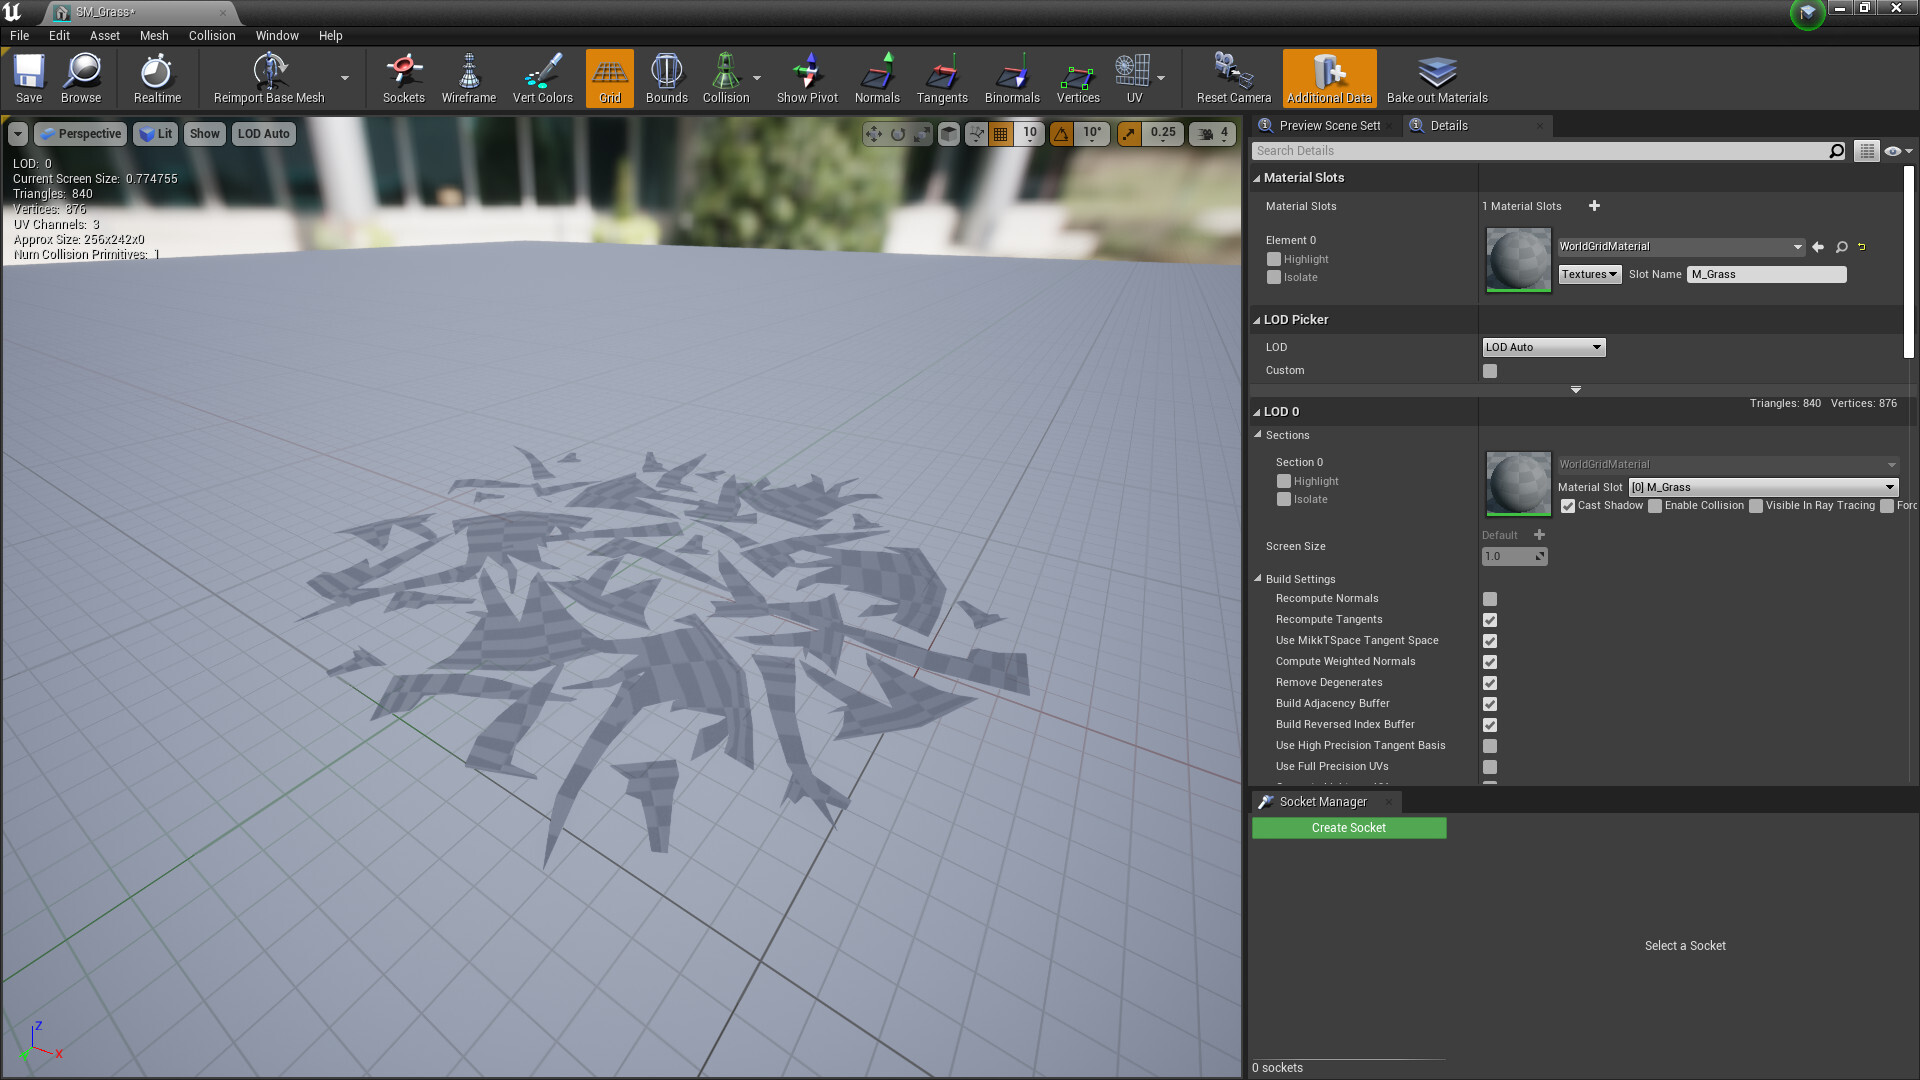1920x1080 pixels.
Task: Open the LOD Auto dropdown
Action: click(x=1543, y=347)
